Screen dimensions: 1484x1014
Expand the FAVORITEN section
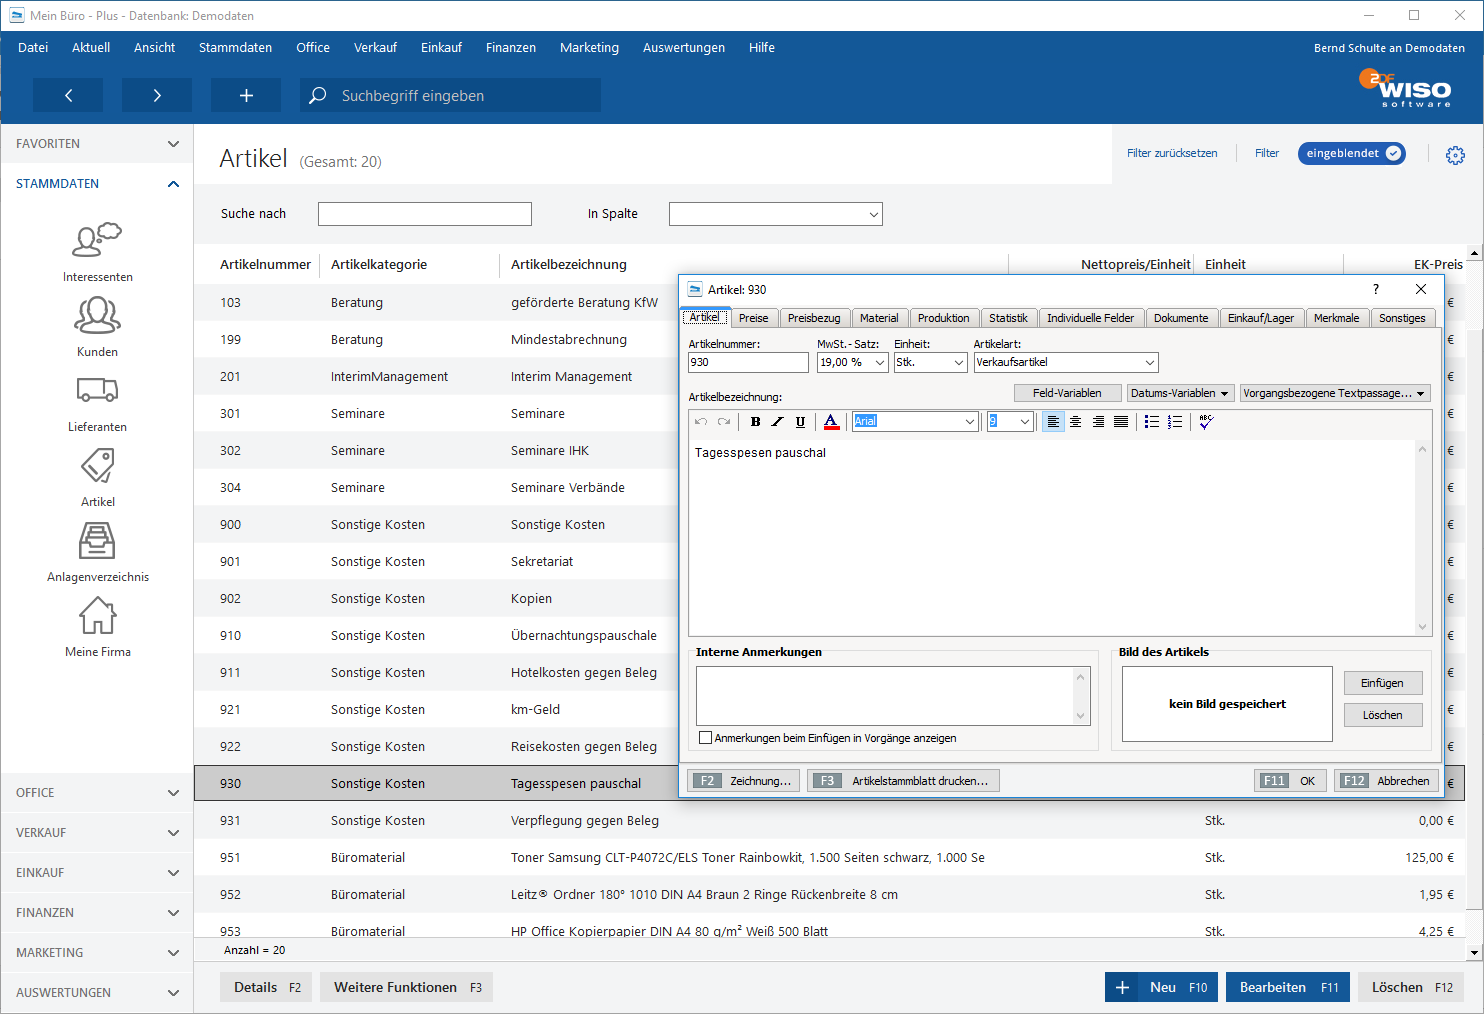click(x=97, y=144)
